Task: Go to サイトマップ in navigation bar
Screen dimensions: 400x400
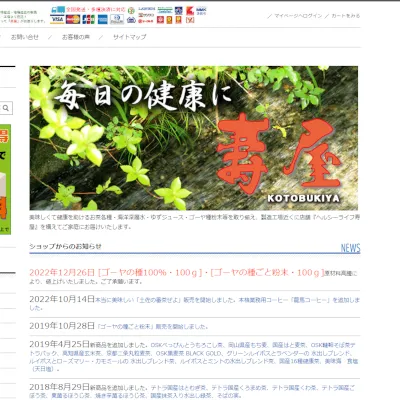Action: pos(129,37)
